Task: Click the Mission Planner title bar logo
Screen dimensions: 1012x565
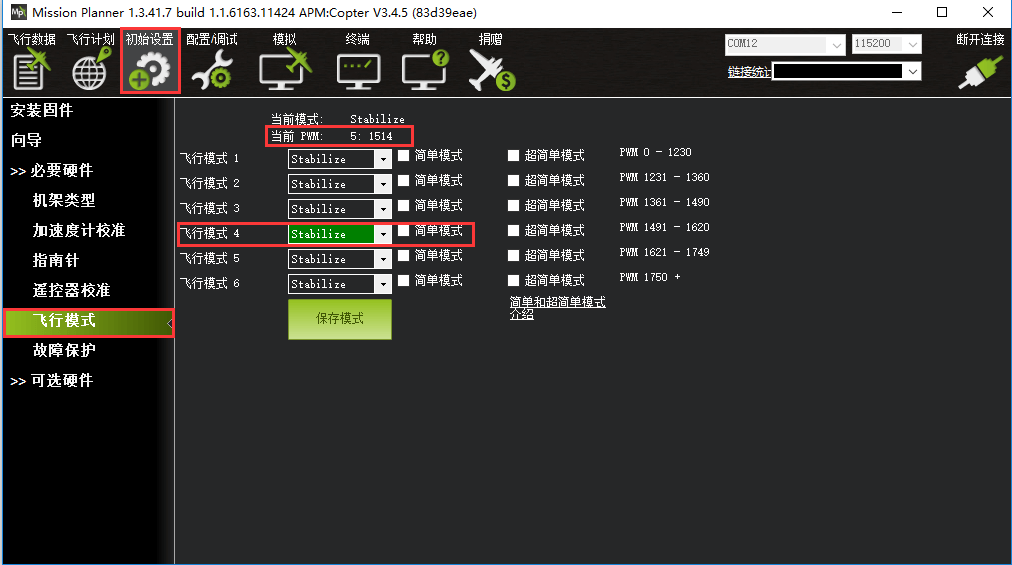Action: point(18,12)
